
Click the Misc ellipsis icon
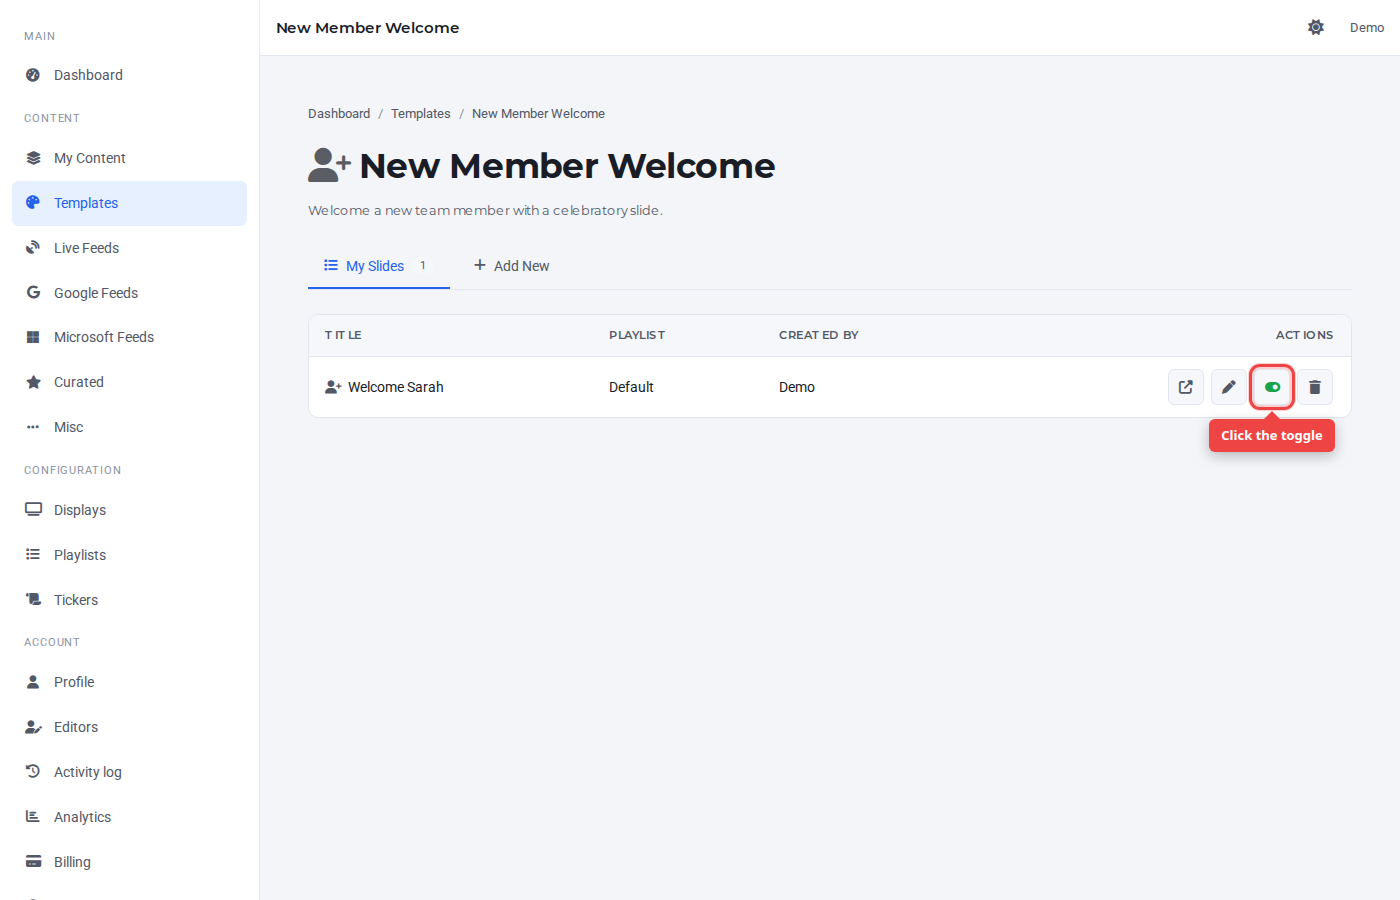(x=33, y=427)
